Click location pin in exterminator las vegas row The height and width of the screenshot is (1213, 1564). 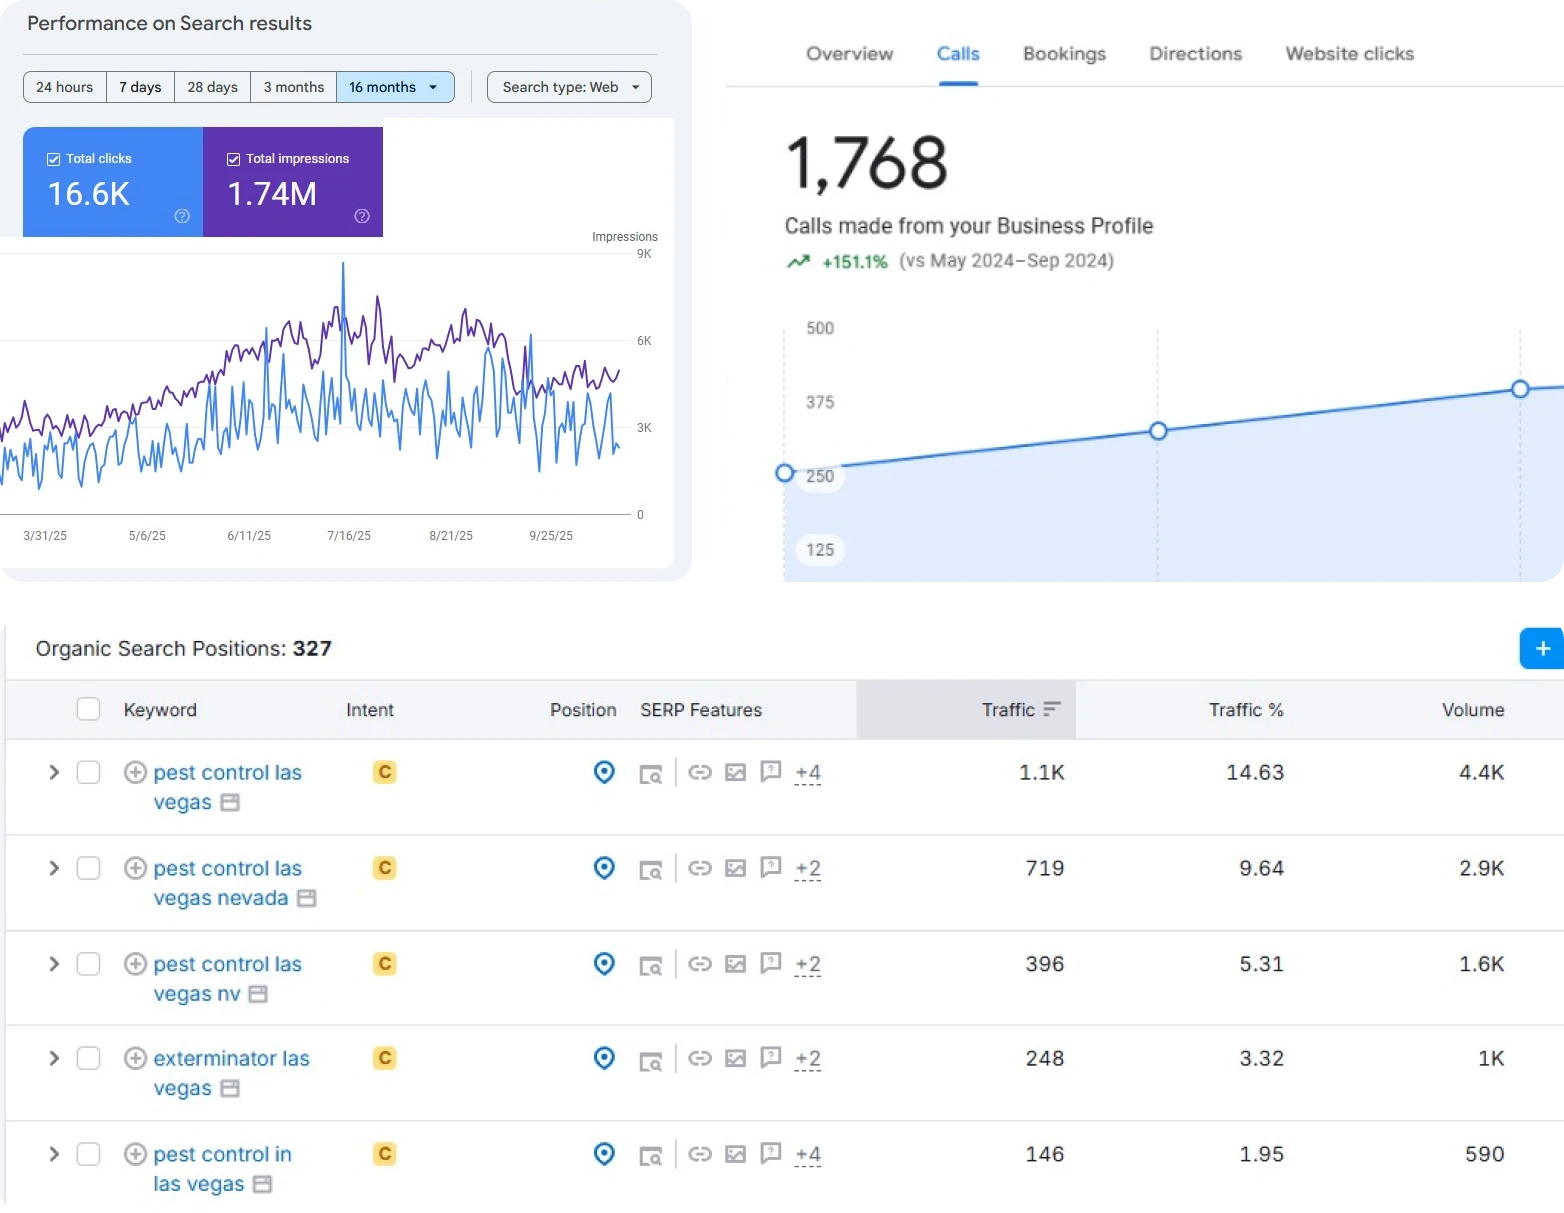tap(604, 1058)
